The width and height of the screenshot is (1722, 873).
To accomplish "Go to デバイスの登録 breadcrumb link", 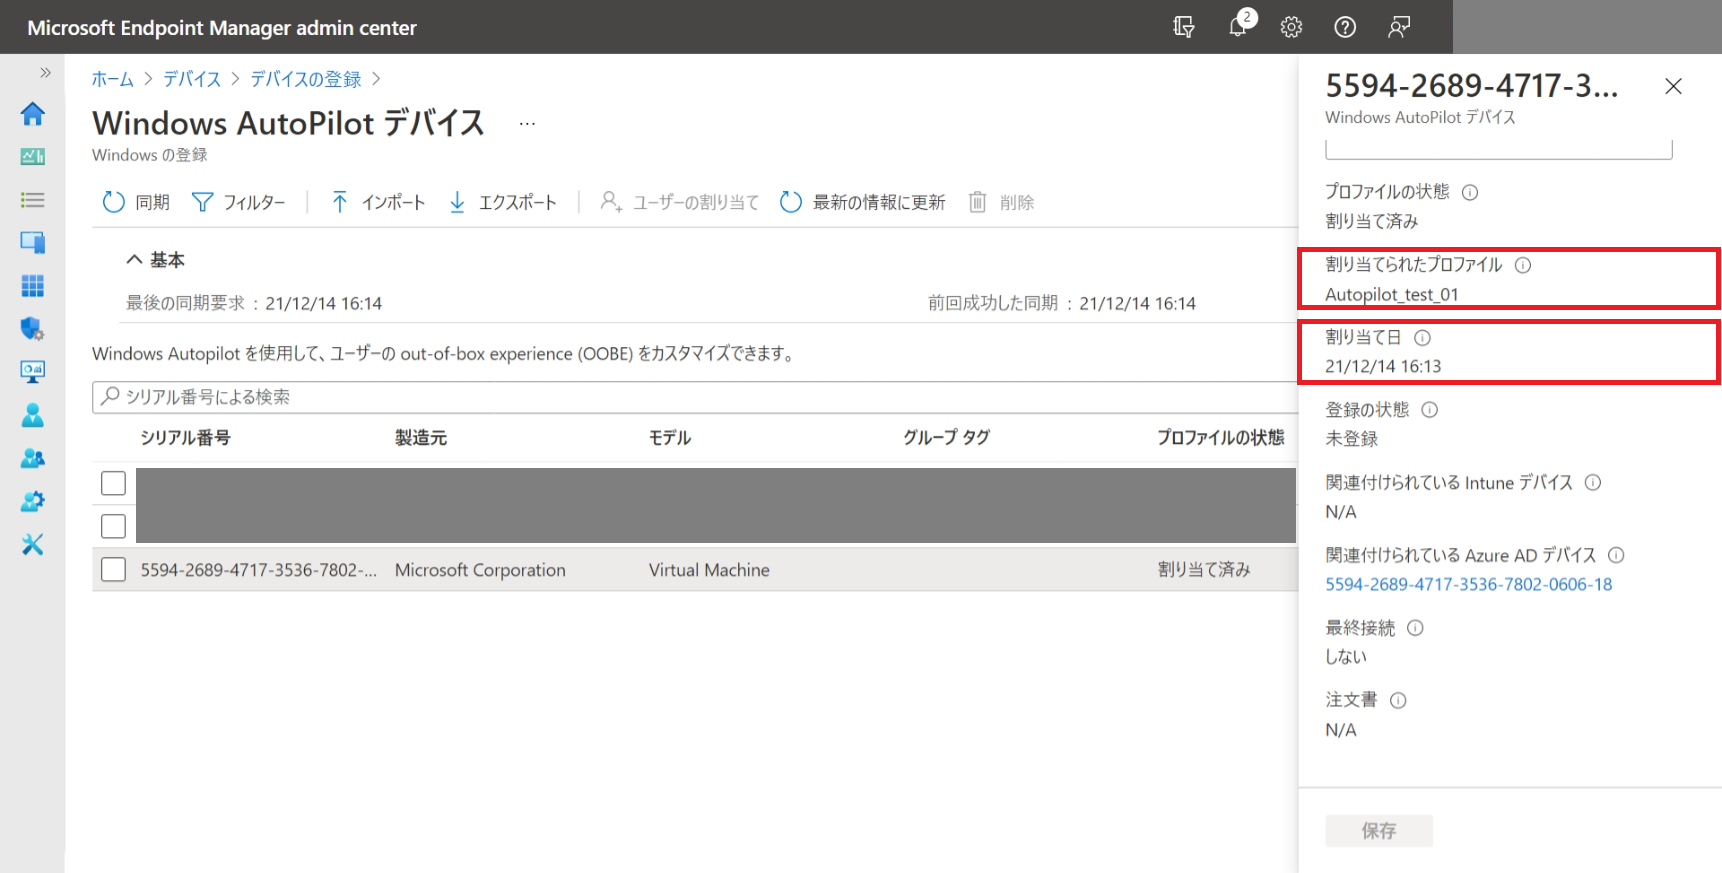I will (306, 79).
